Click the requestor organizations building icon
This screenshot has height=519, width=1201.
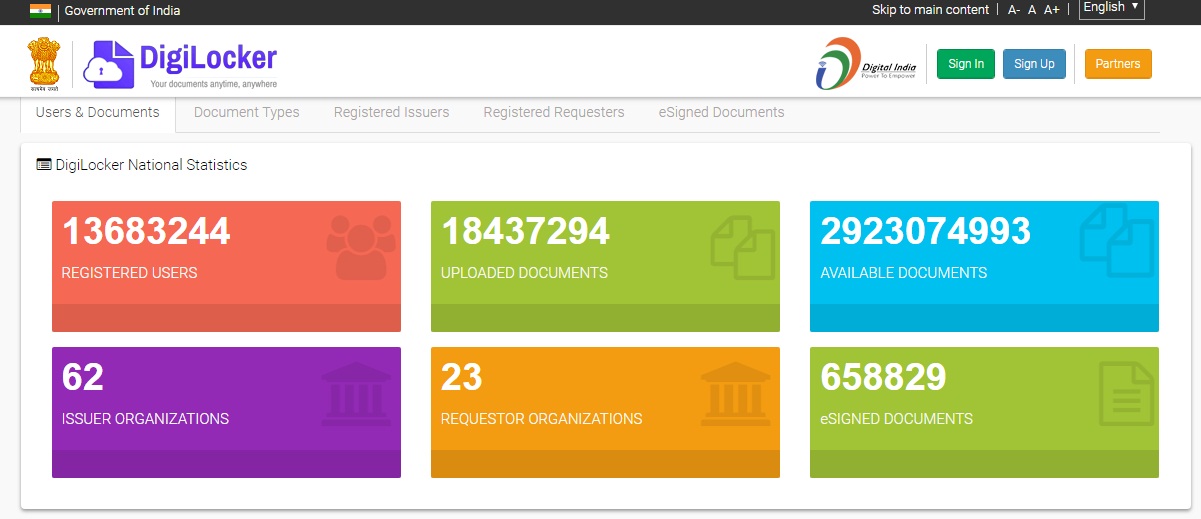(x=736, y=392)
